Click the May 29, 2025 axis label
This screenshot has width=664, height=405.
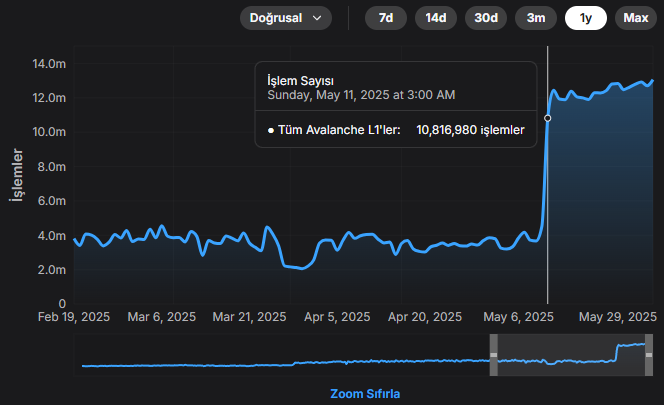coord(618,317)
